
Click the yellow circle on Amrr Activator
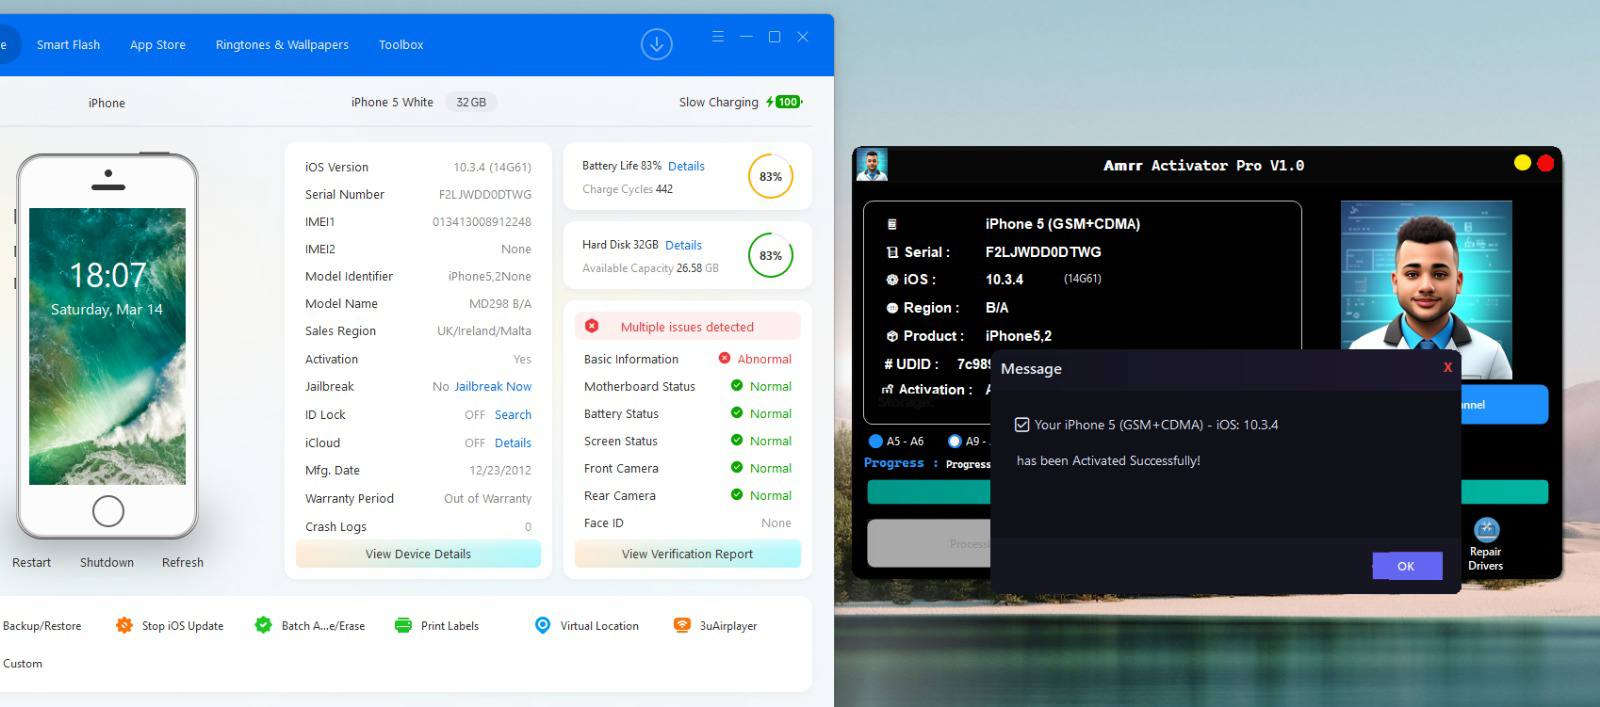tap(1522, 163)
